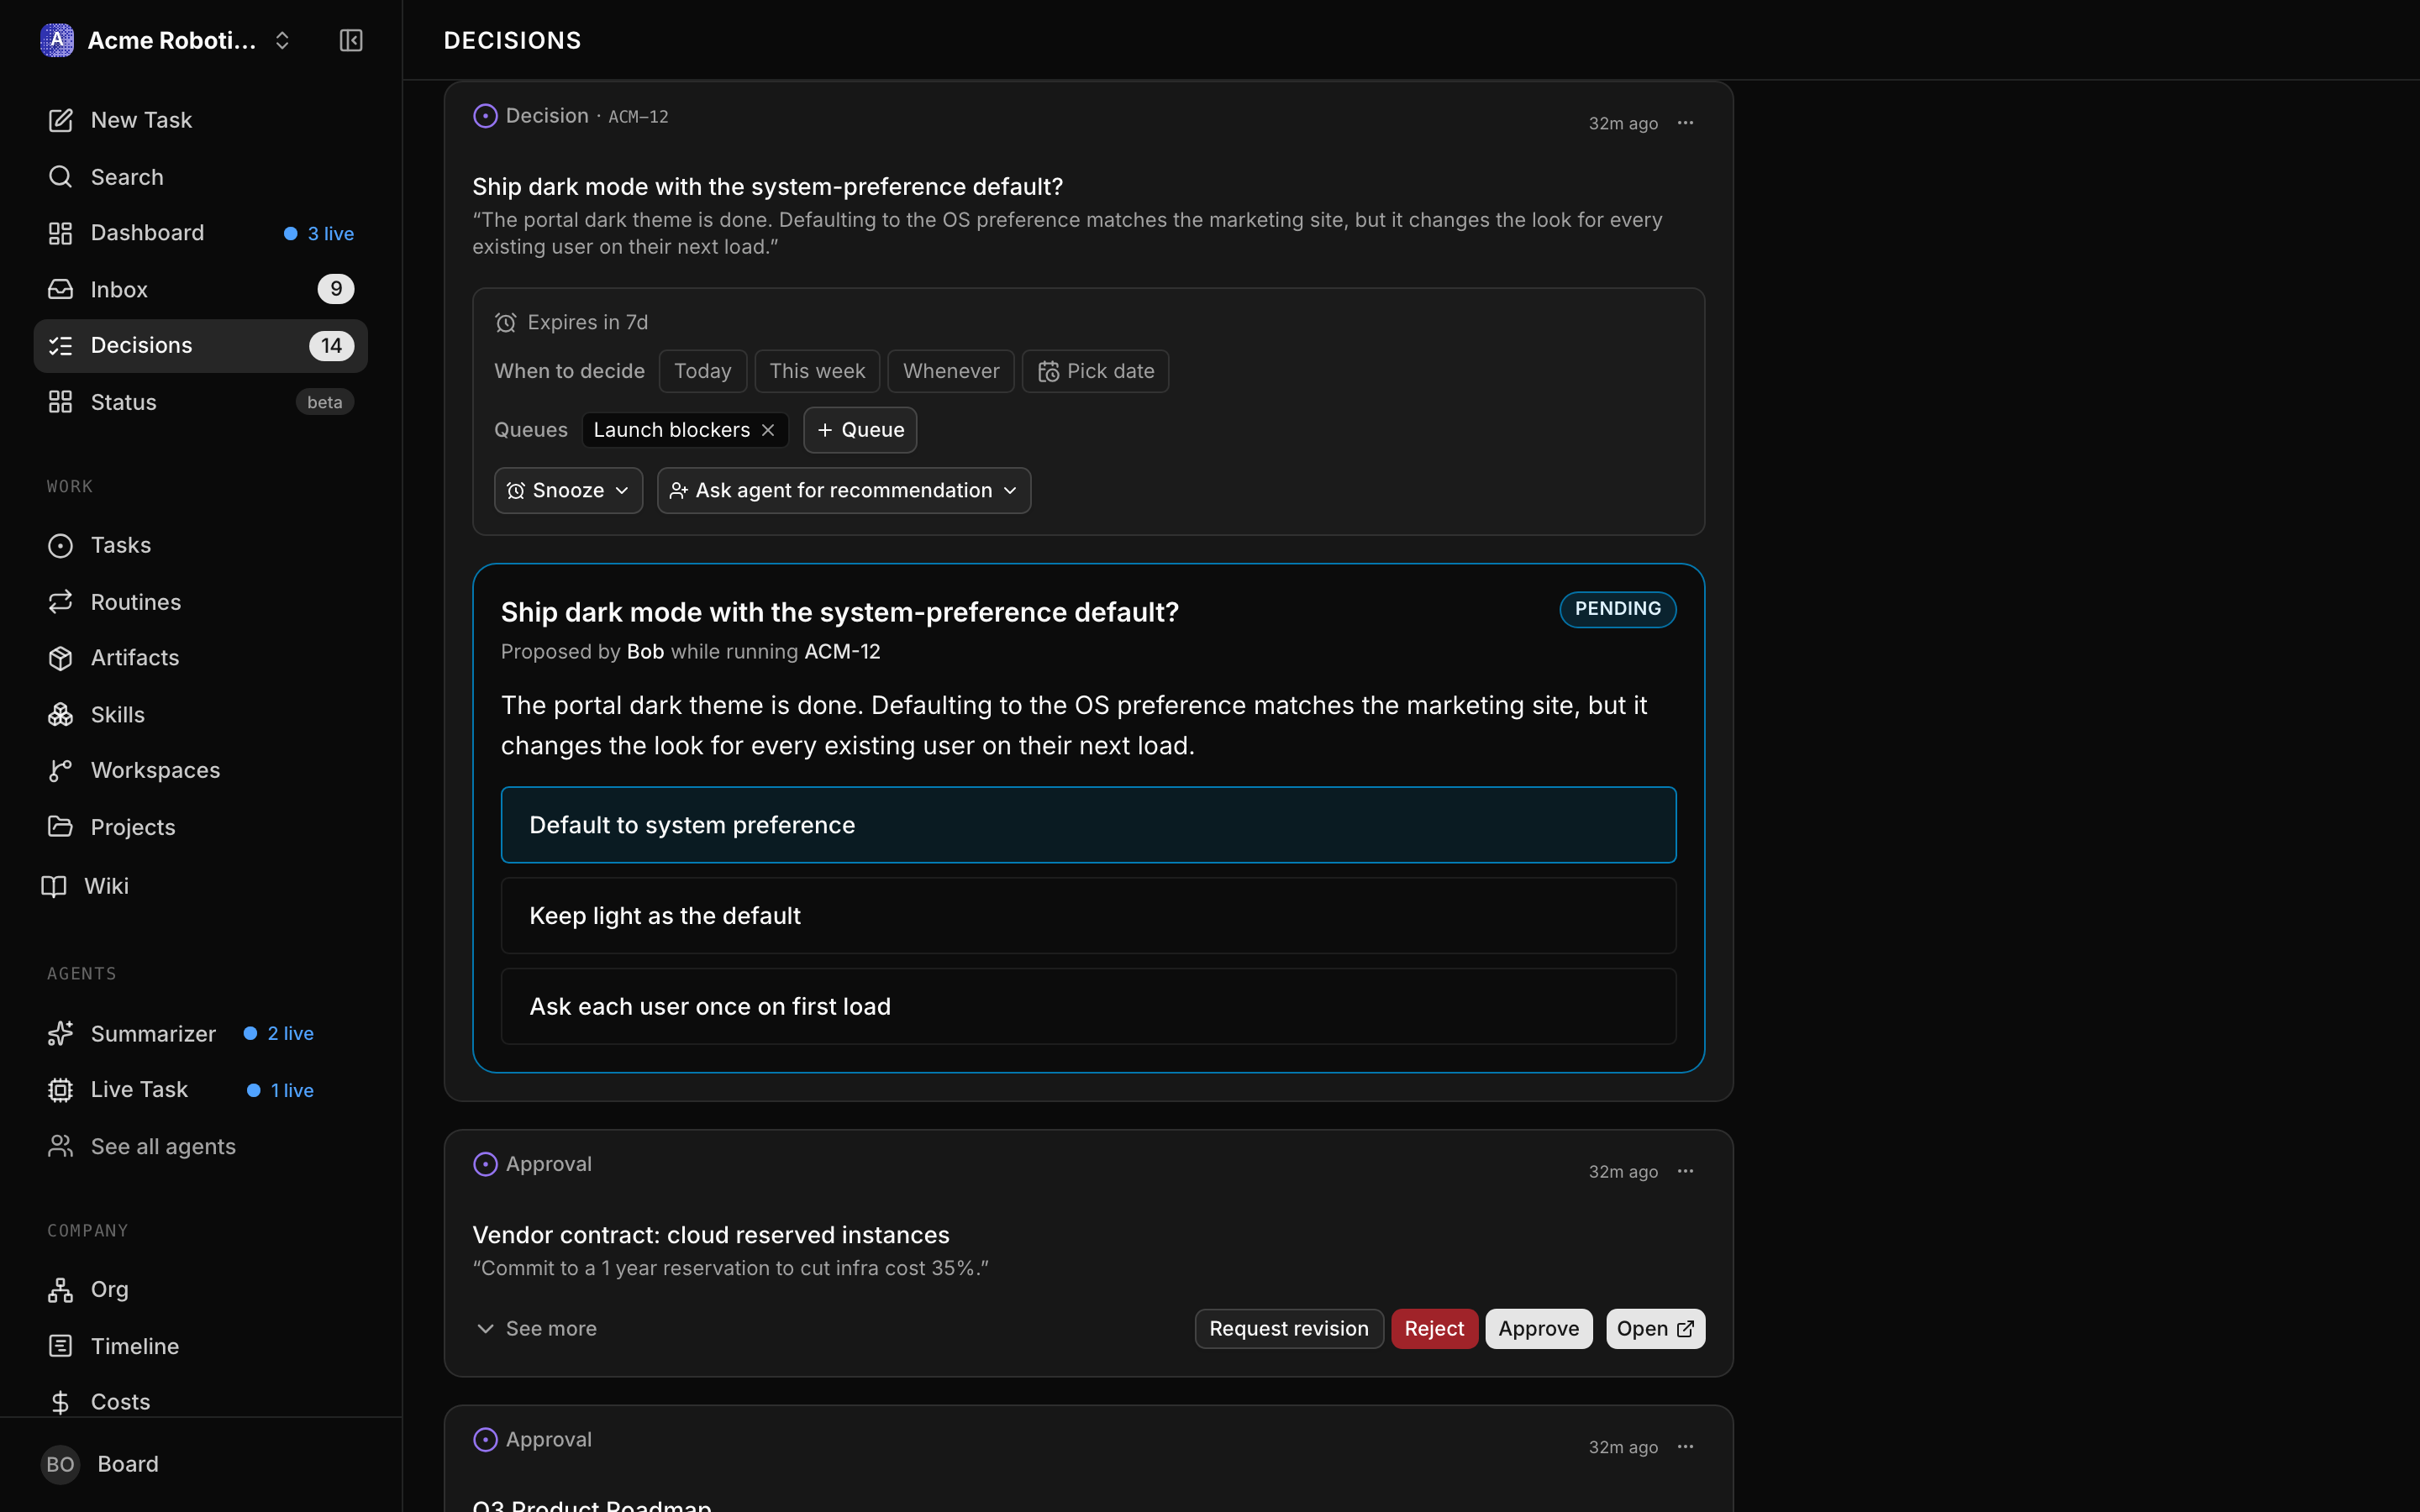Image resolution: width=2420 pixels, height=1512 pixels.
Task: Click the Tasks icon in Work section
Action: click(60, 545)
